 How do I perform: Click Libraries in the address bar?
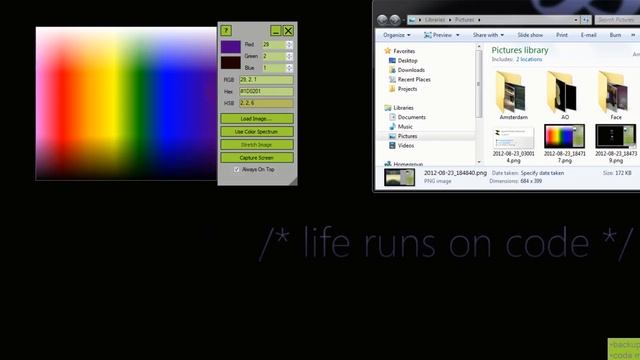[x=435, y=20]
